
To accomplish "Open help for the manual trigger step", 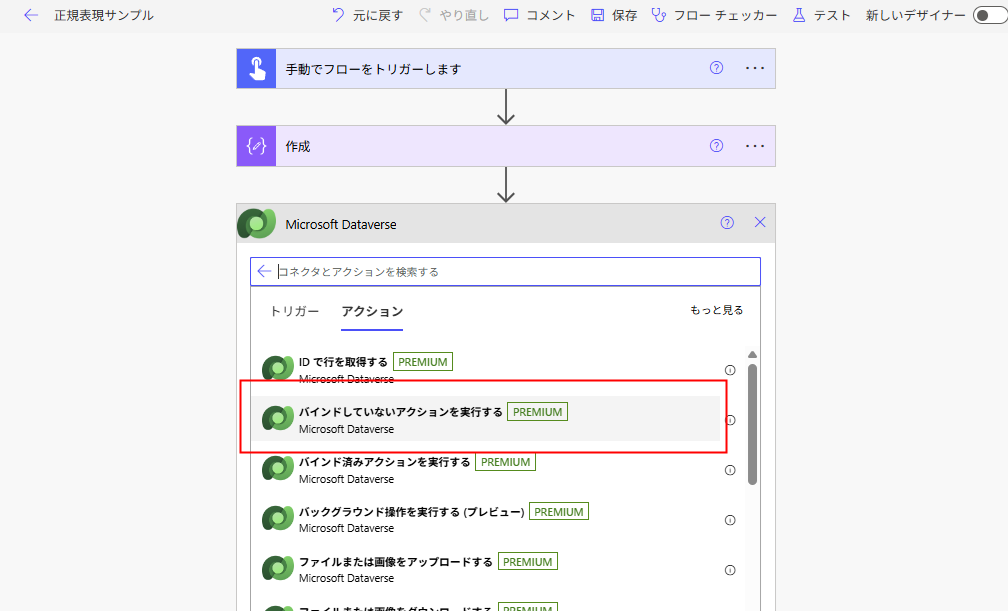I will pyautogui.click(x=716, y=68).
